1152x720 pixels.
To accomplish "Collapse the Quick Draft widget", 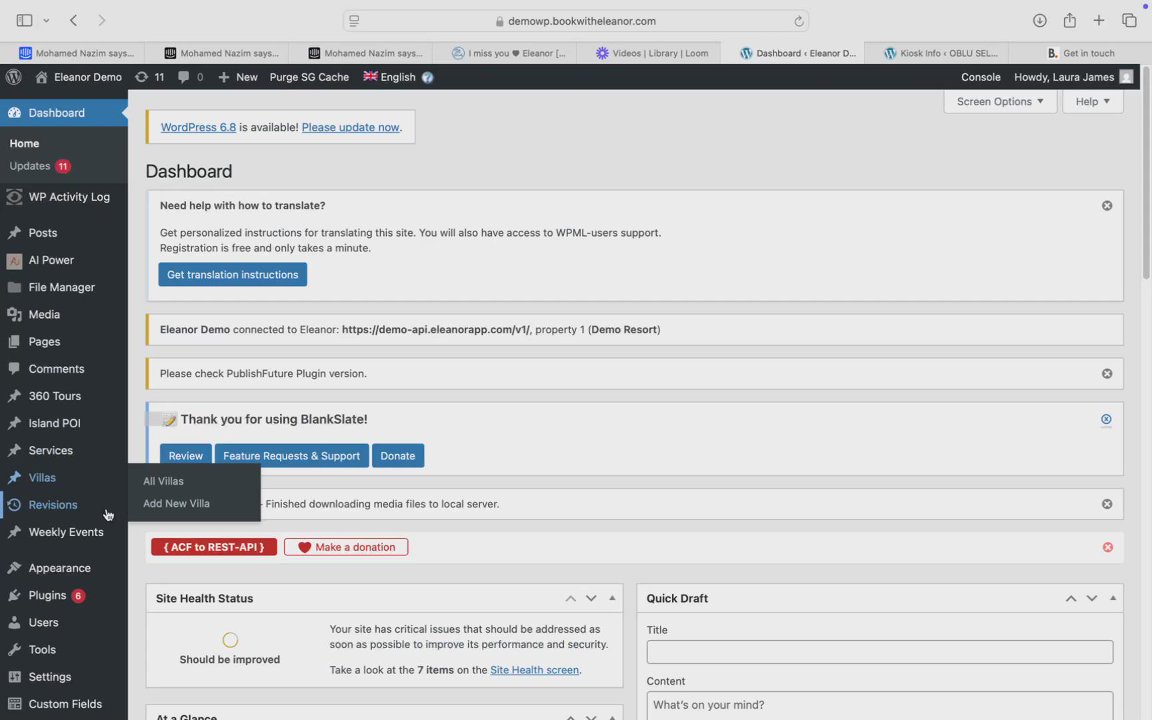I will tap(1113, 599).
